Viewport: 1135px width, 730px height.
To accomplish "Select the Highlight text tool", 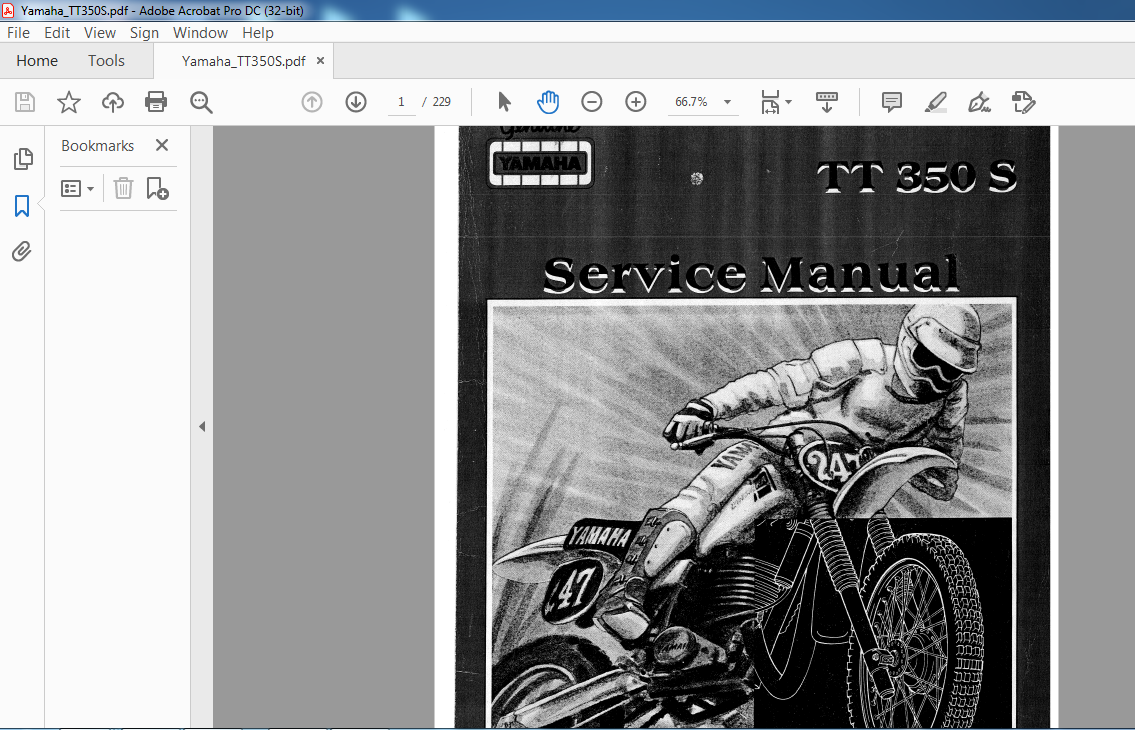I will tap(936, 102).
